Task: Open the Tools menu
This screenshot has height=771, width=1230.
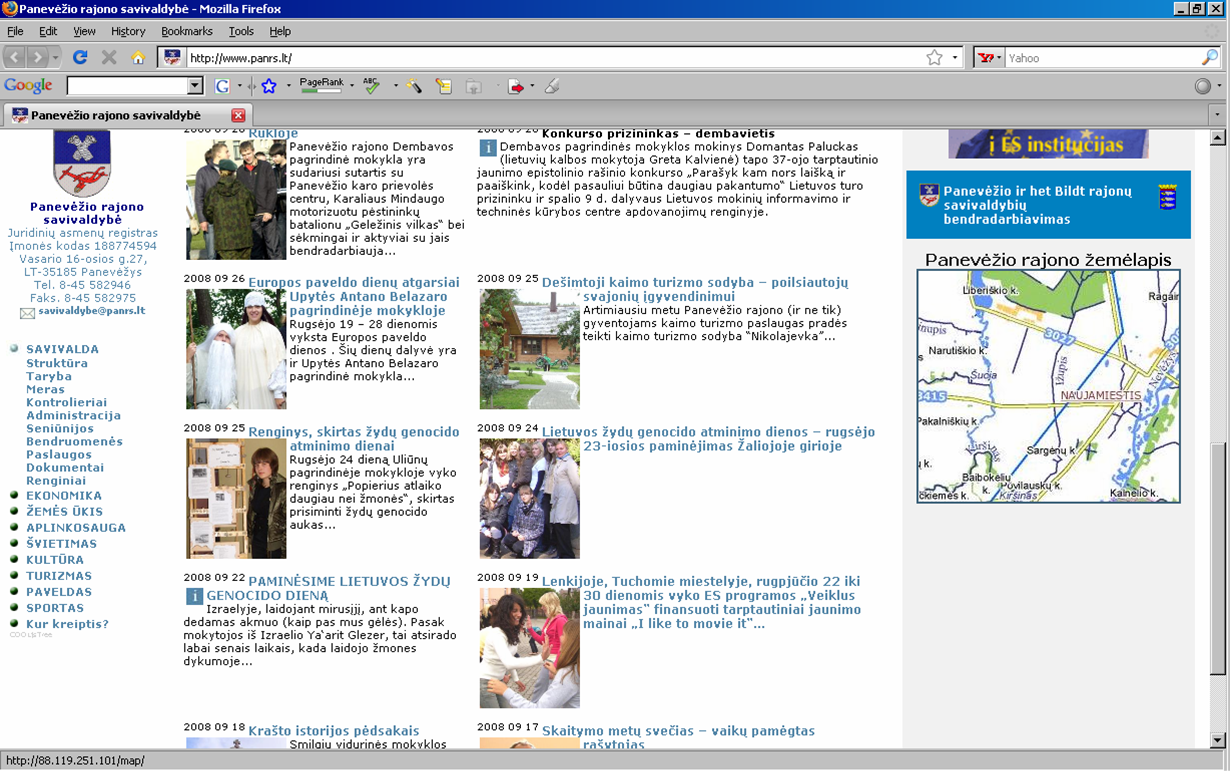Action: click(241, 32)
